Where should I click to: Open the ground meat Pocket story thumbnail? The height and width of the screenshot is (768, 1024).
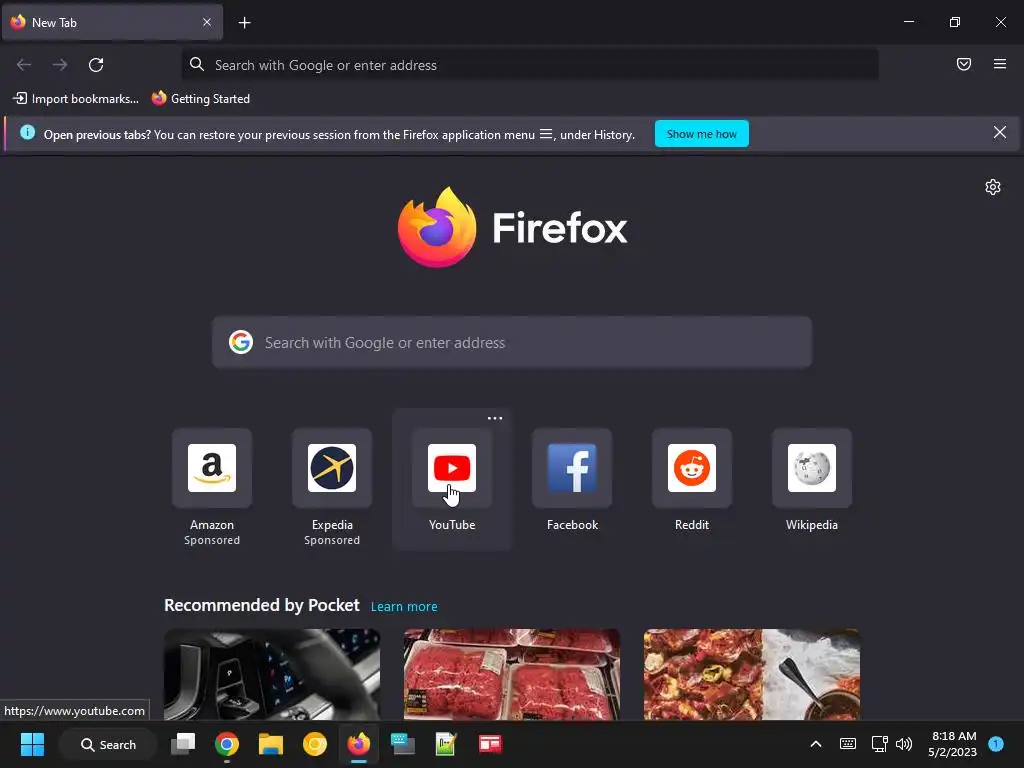click(x=512, y=674)
